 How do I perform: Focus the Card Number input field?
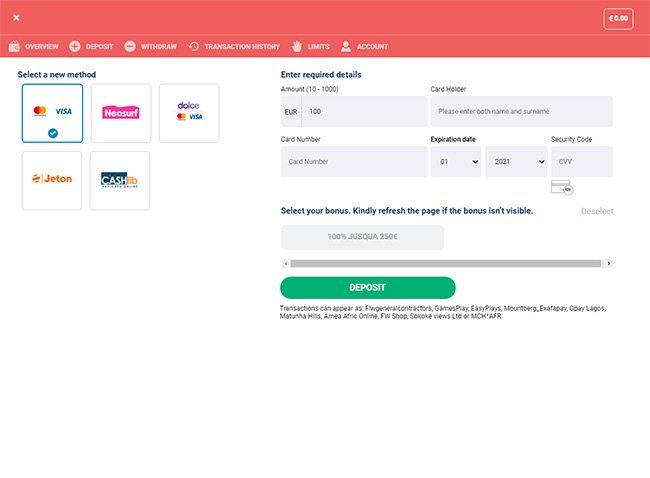click(x=353, y=161)
